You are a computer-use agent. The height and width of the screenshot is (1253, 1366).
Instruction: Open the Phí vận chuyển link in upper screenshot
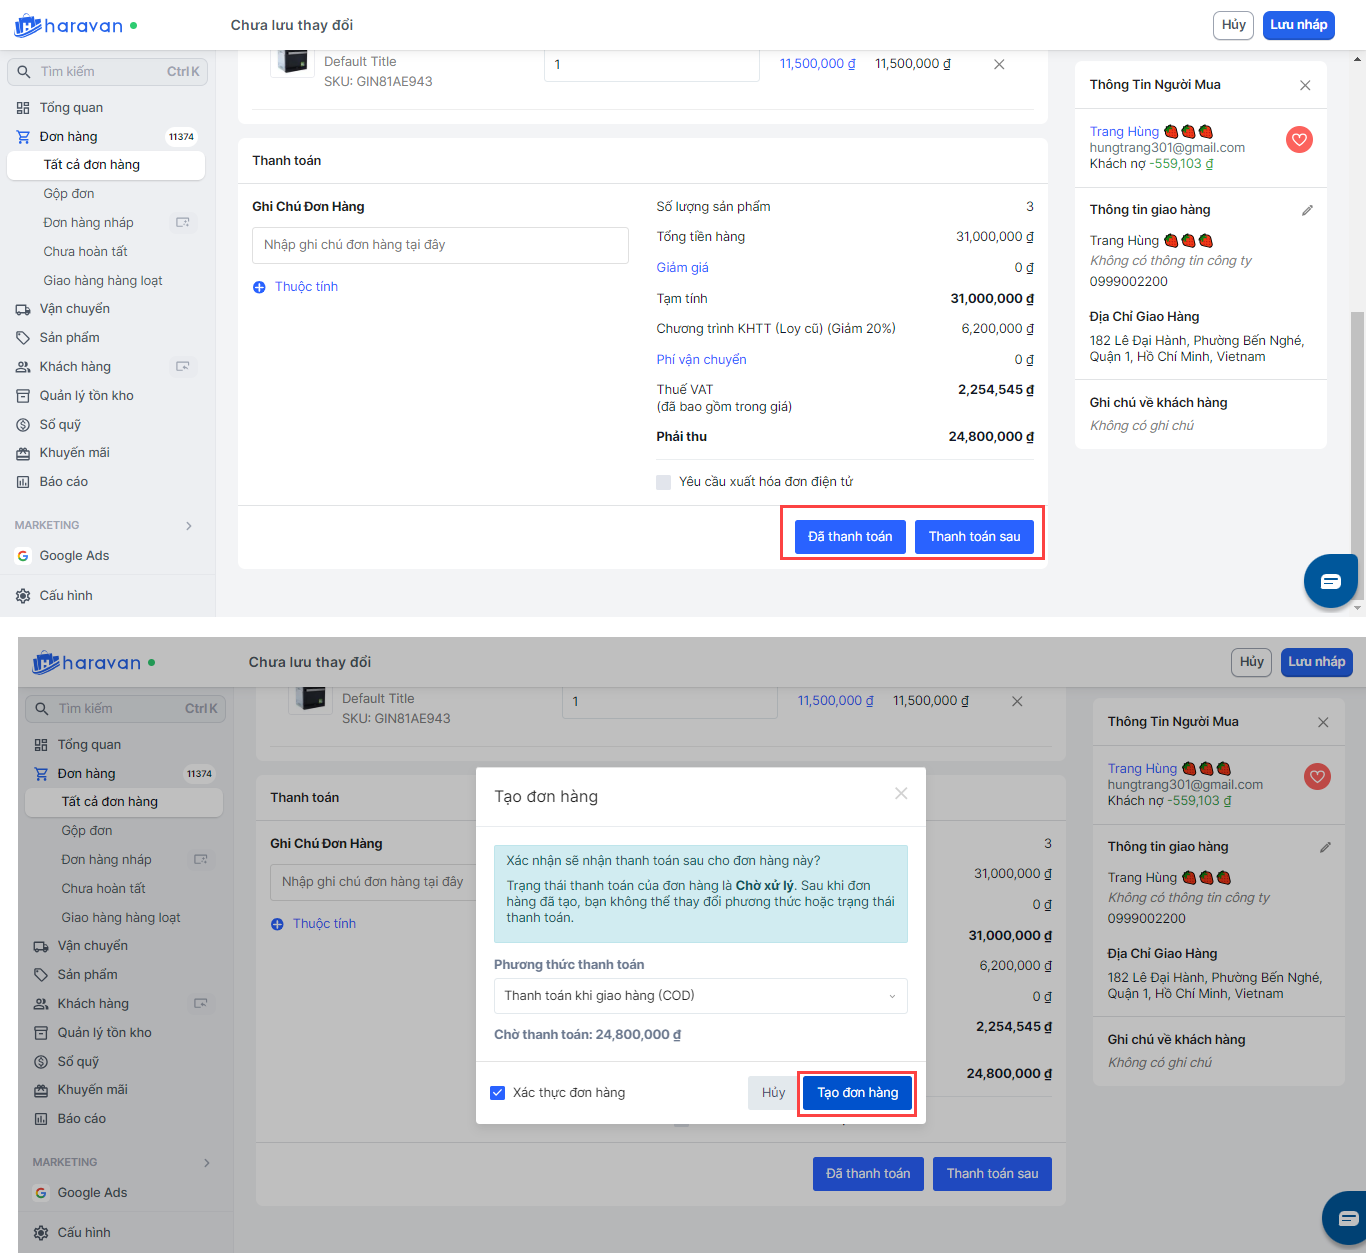(701, 360)
